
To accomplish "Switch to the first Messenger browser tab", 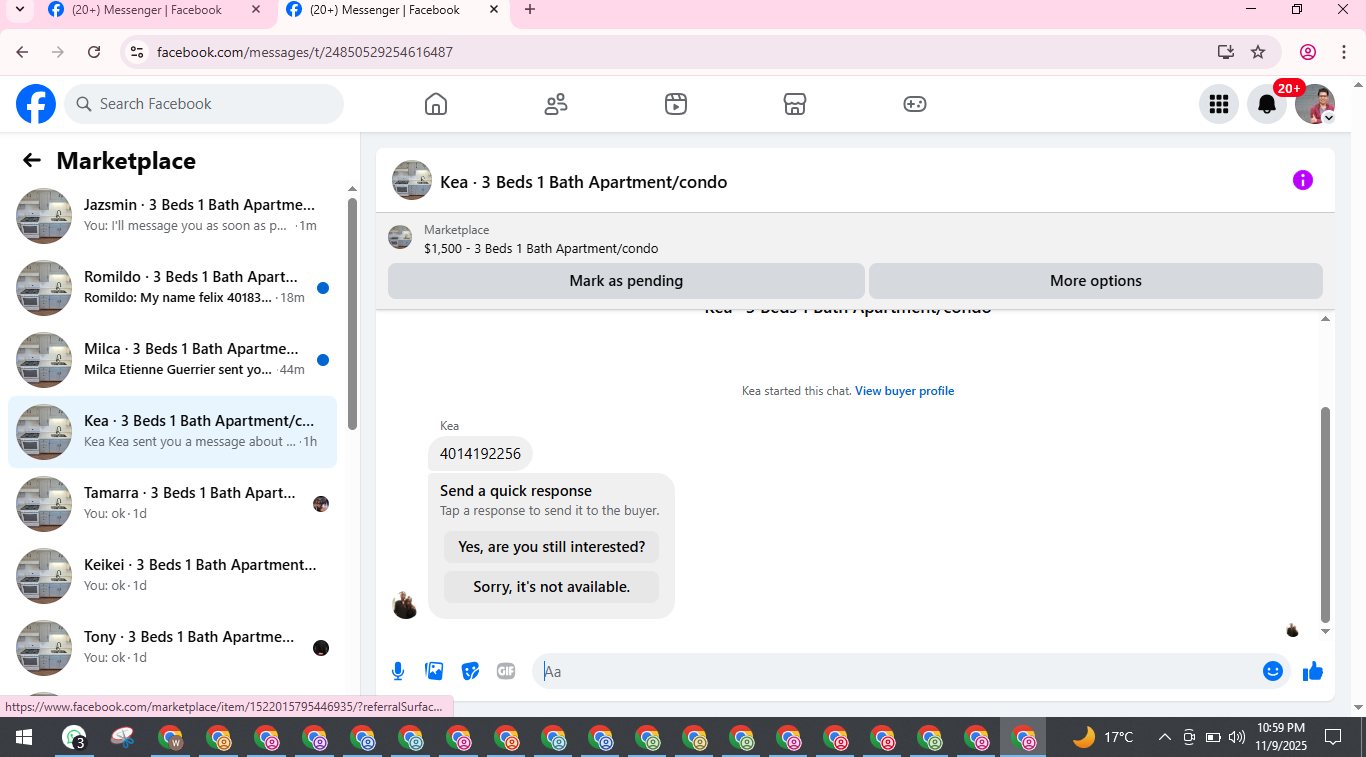I will 148,10.
